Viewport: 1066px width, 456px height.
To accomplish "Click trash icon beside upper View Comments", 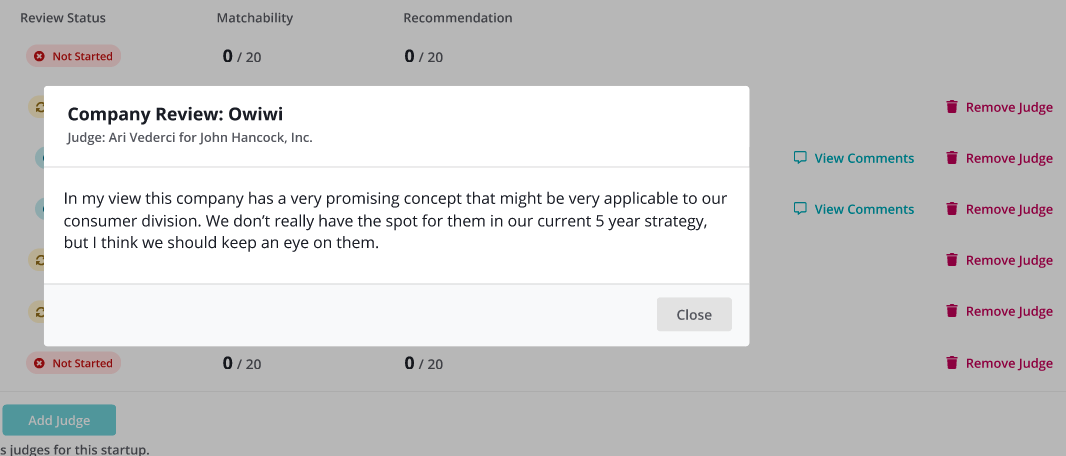I will pyautogui.click(x=952, y=158).
